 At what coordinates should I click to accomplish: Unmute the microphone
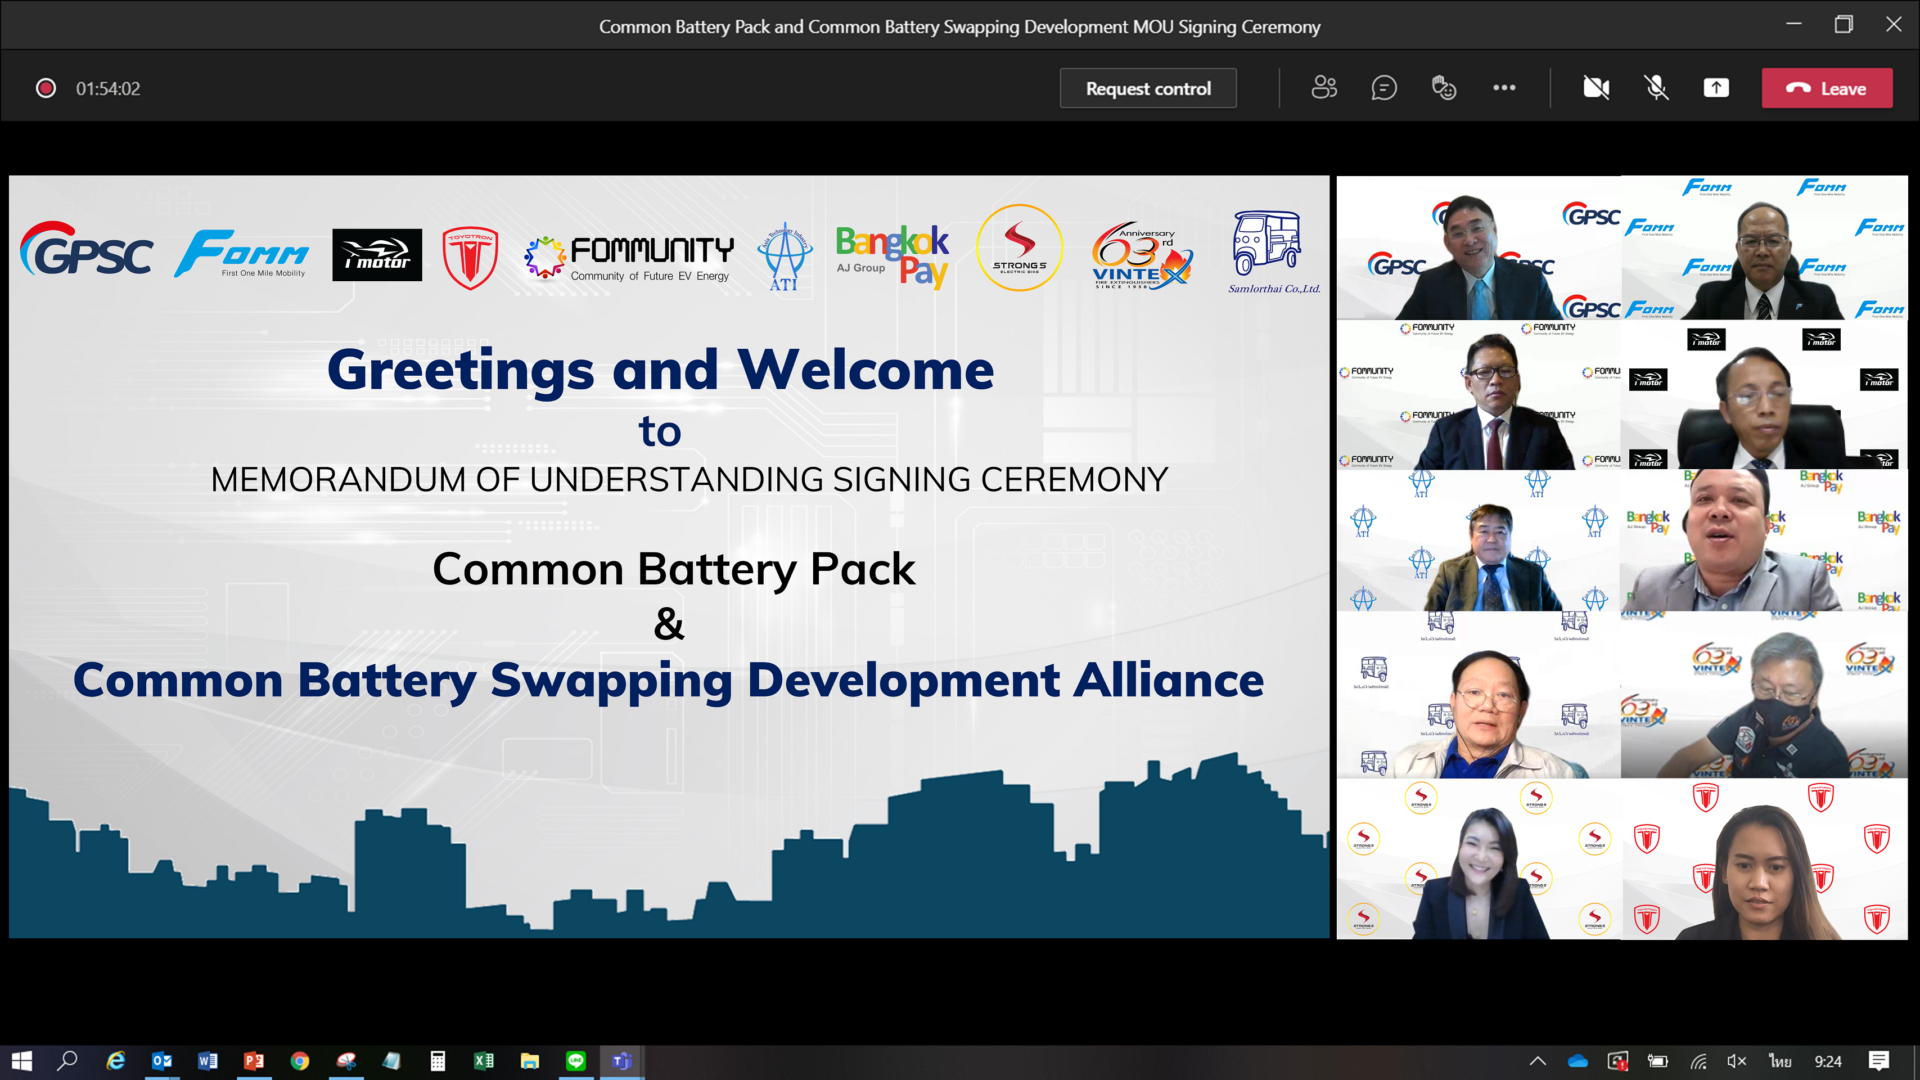pyautogui.click(x=1656, y=88)
